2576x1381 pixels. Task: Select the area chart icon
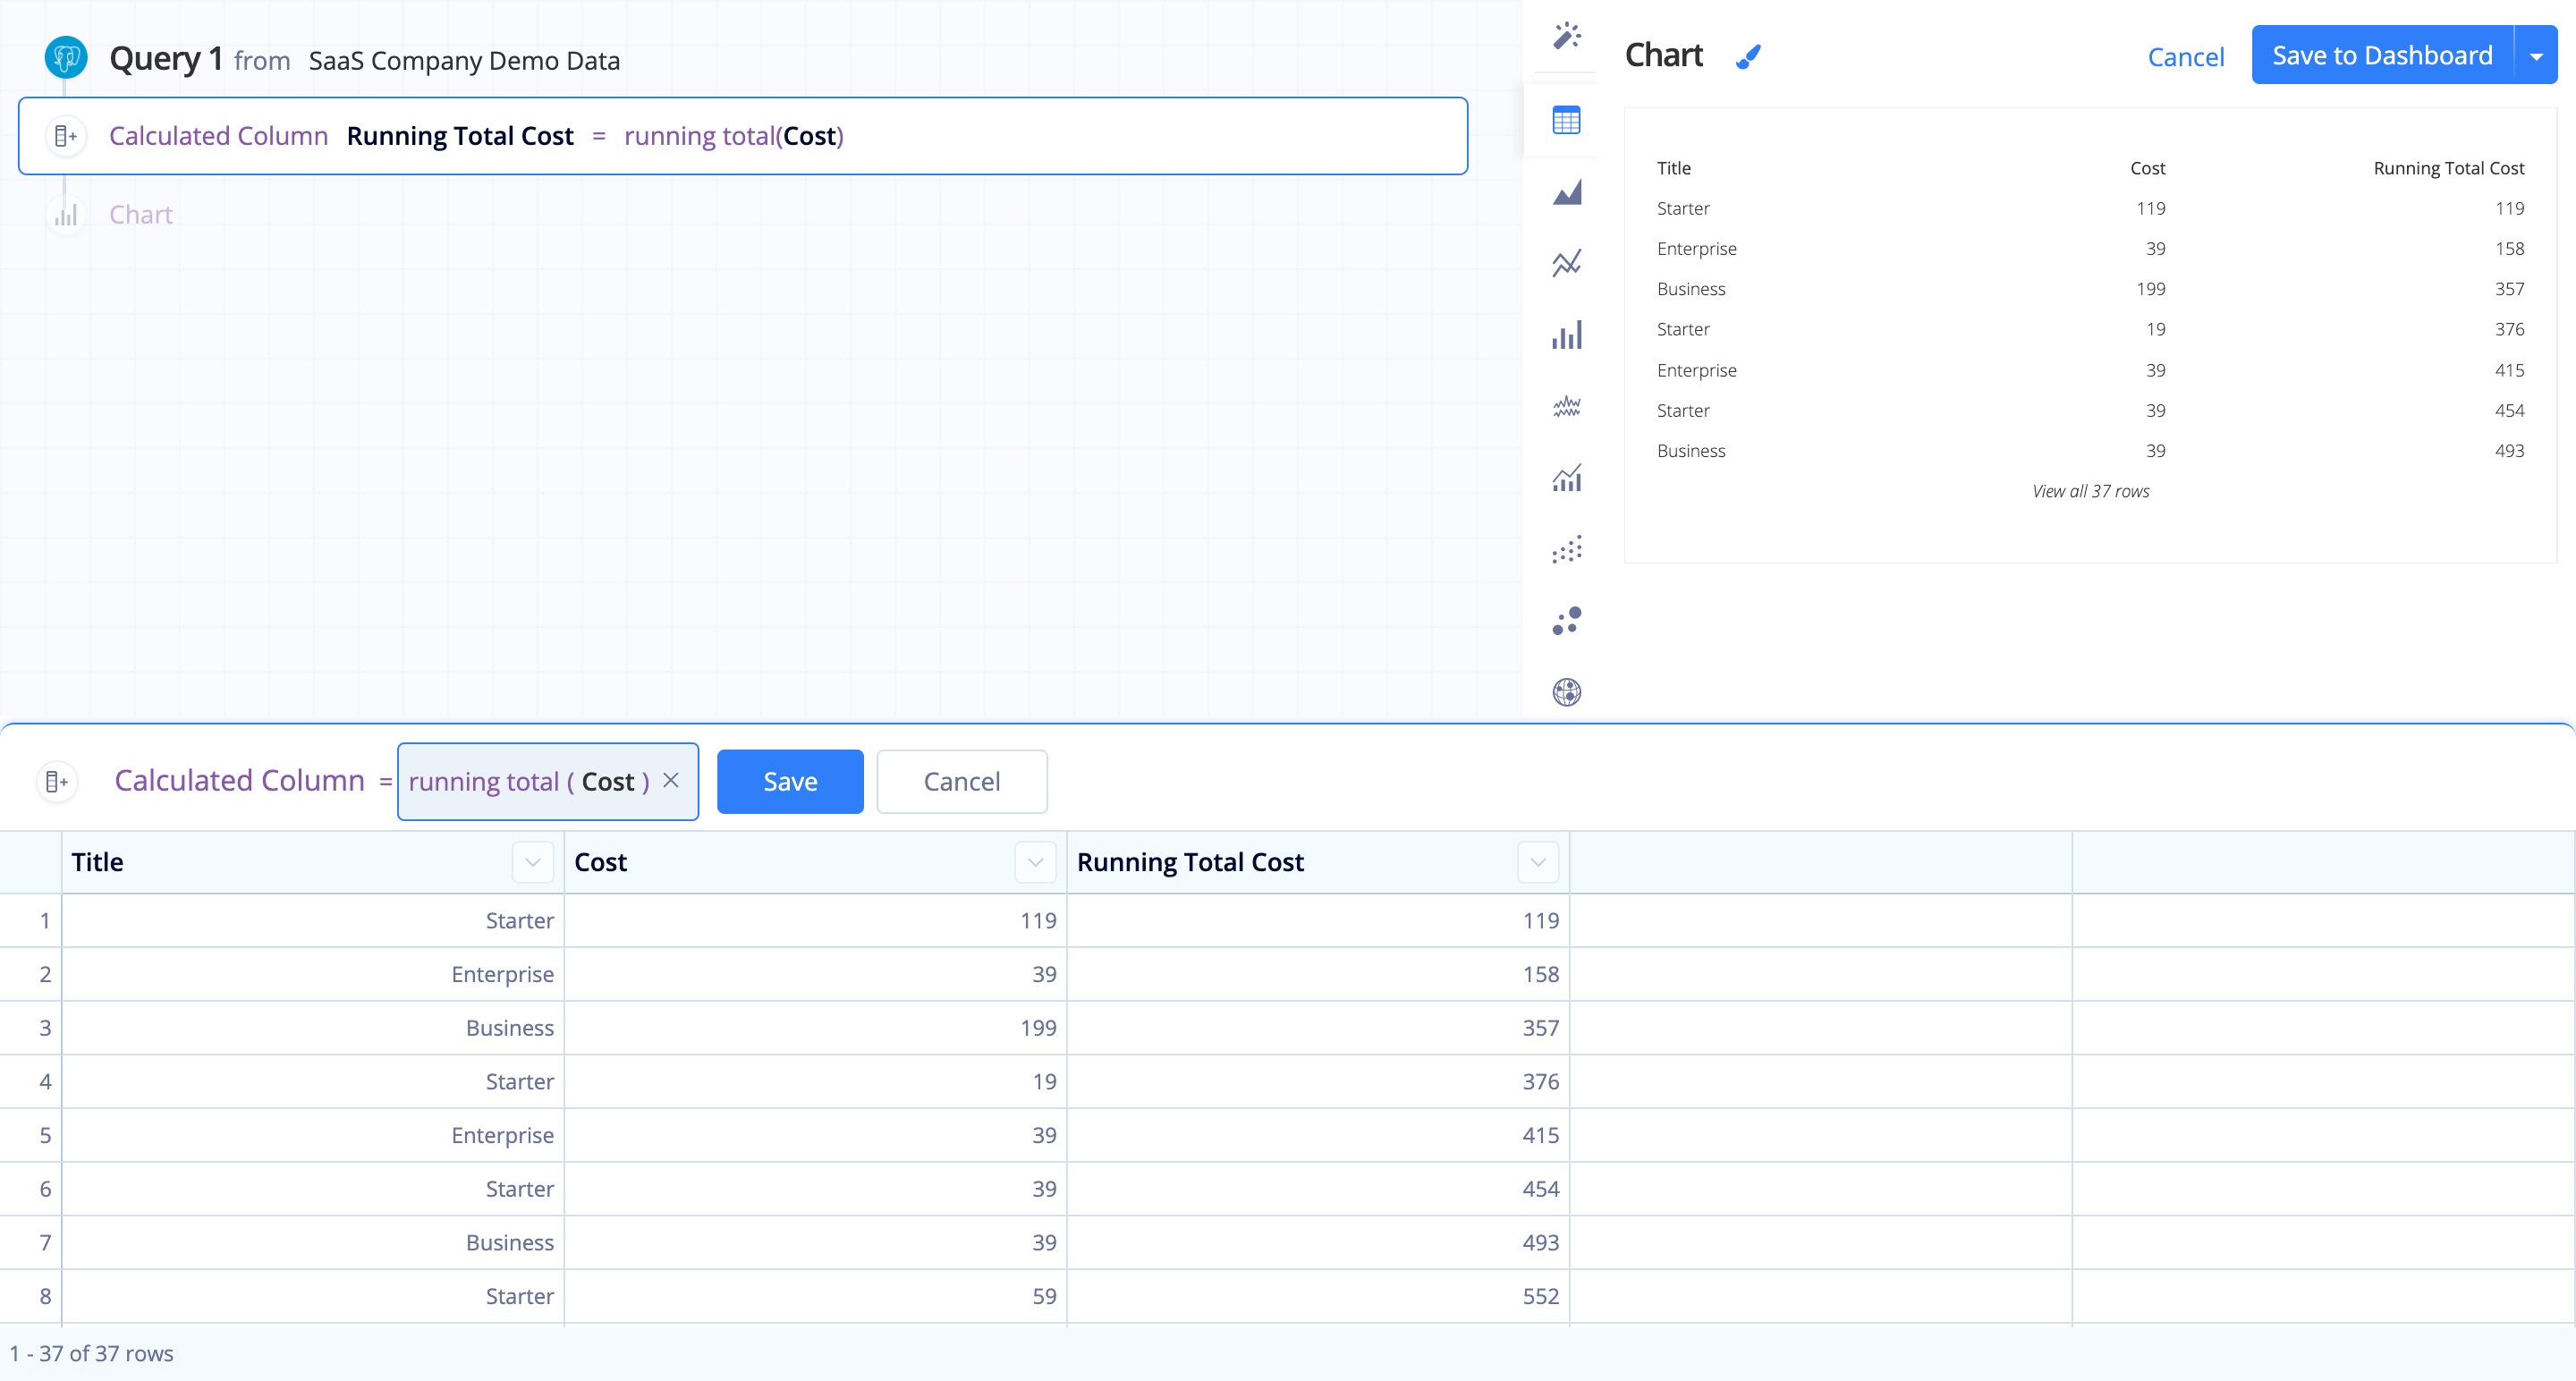pos(1565,192)
